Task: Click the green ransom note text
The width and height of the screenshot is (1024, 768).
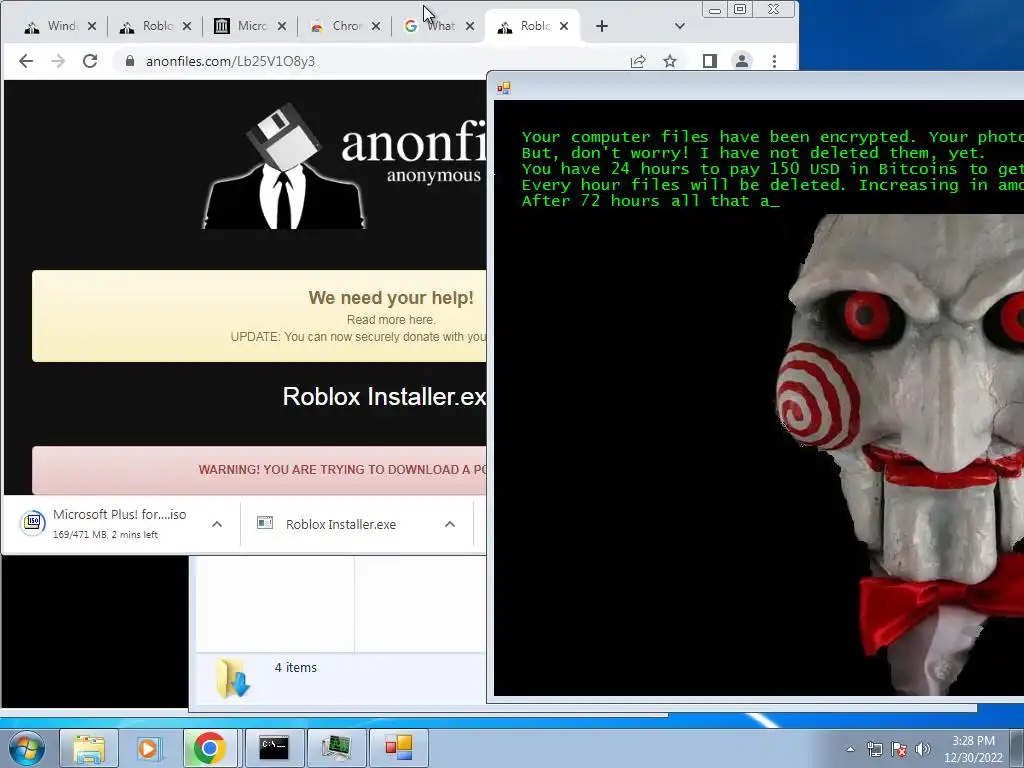Action: pos(772,168)
